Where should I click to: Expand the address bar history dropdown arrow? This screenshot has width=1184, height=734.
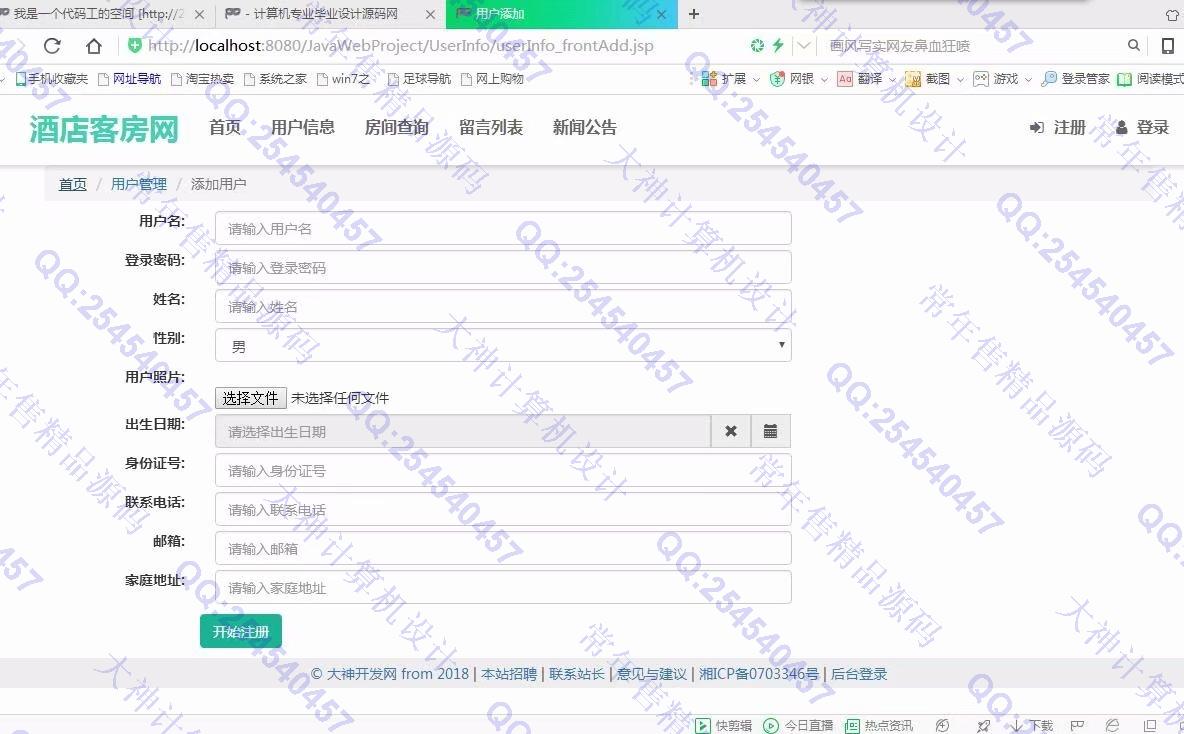coord(804,45)
